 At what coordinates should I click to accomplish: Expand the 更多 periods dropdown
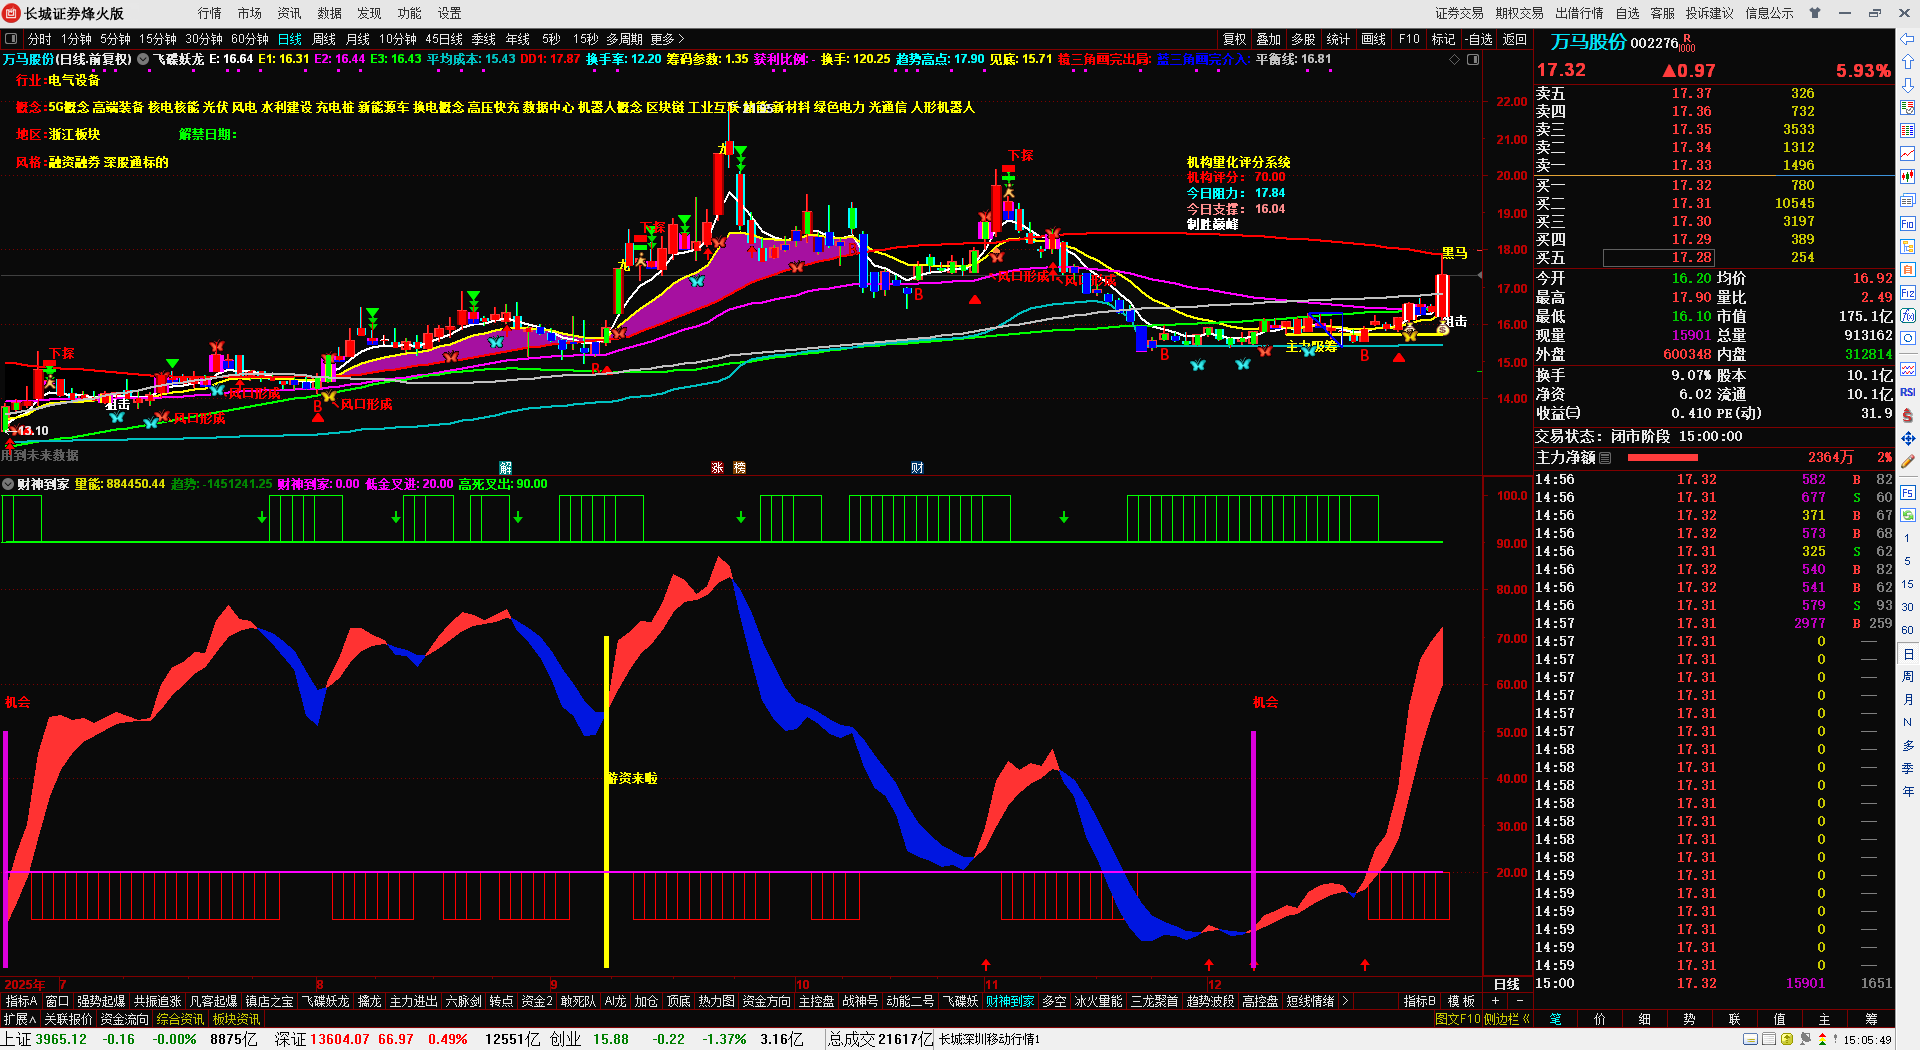point(667,39)
